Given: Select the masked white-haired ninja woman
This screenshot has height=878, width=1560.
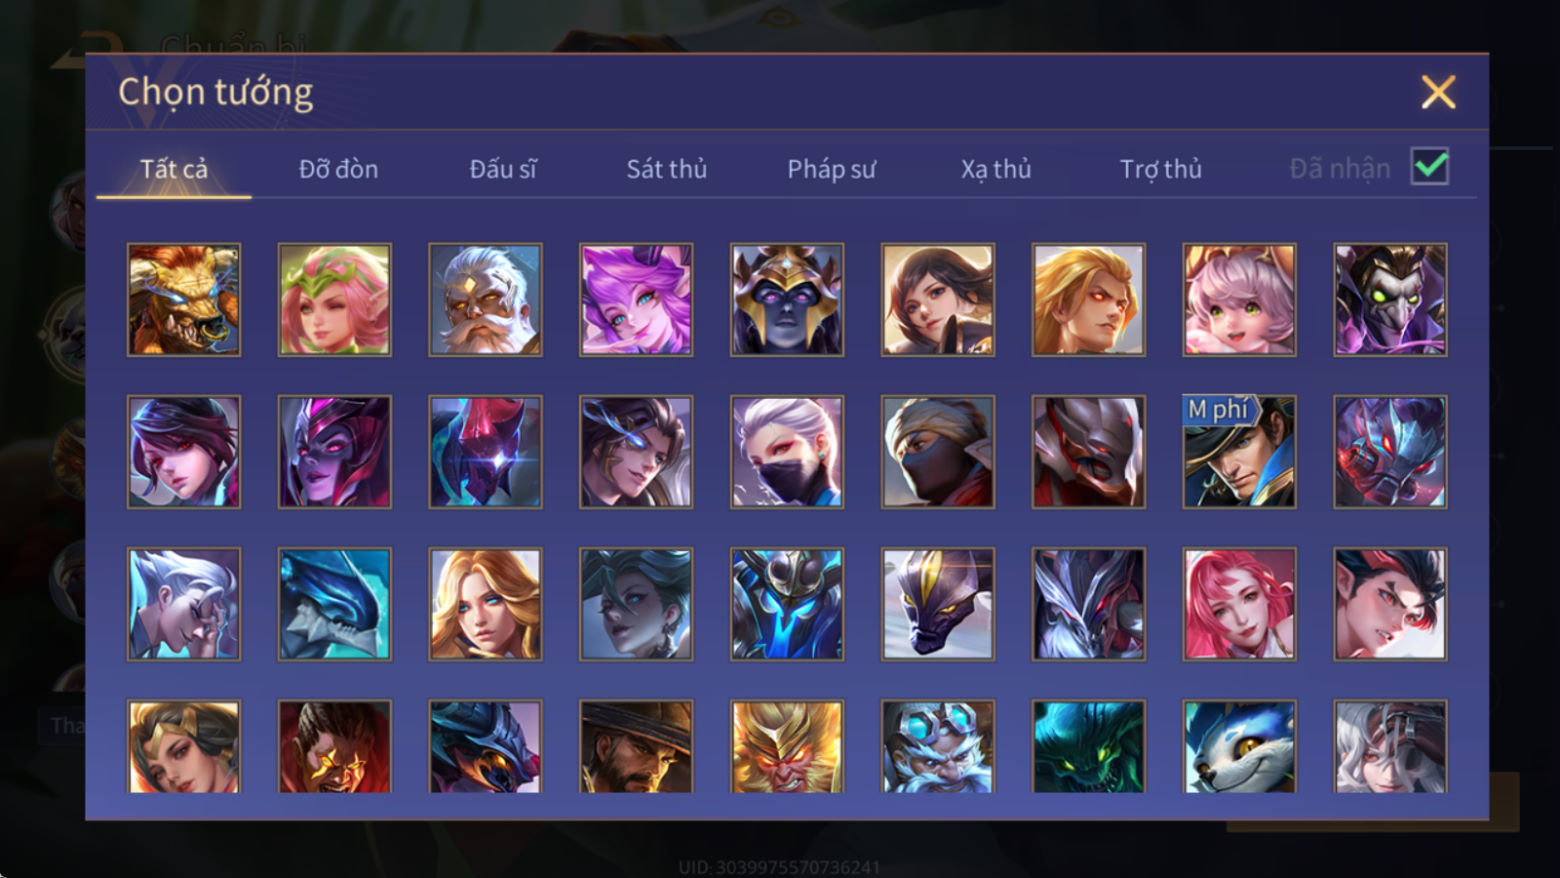Looking at the screenshot, I should point(786,451).
